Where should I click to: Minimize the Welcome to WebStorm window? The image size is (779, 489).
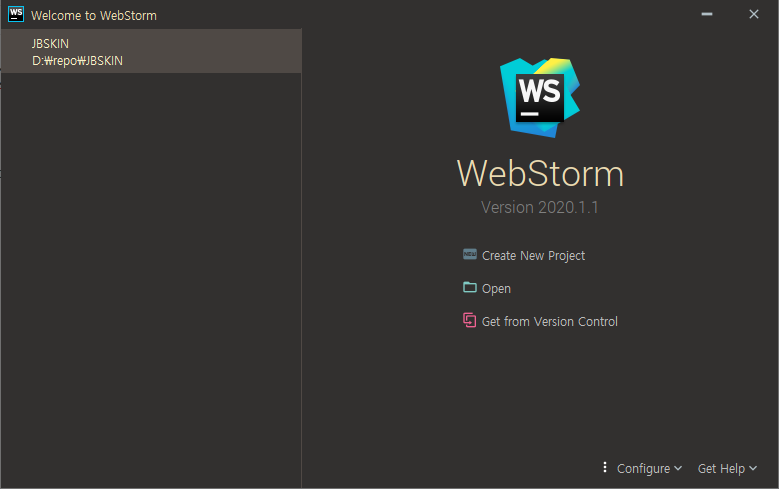coord(707,14)
